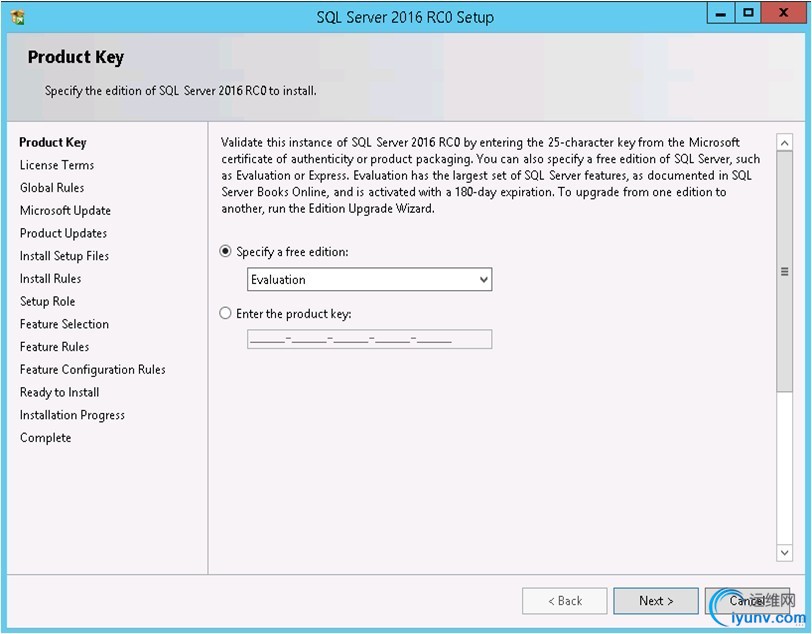Select the 'Specify a free edition' radio button
The width and height of the screenshot is (812, 634).
225,252
